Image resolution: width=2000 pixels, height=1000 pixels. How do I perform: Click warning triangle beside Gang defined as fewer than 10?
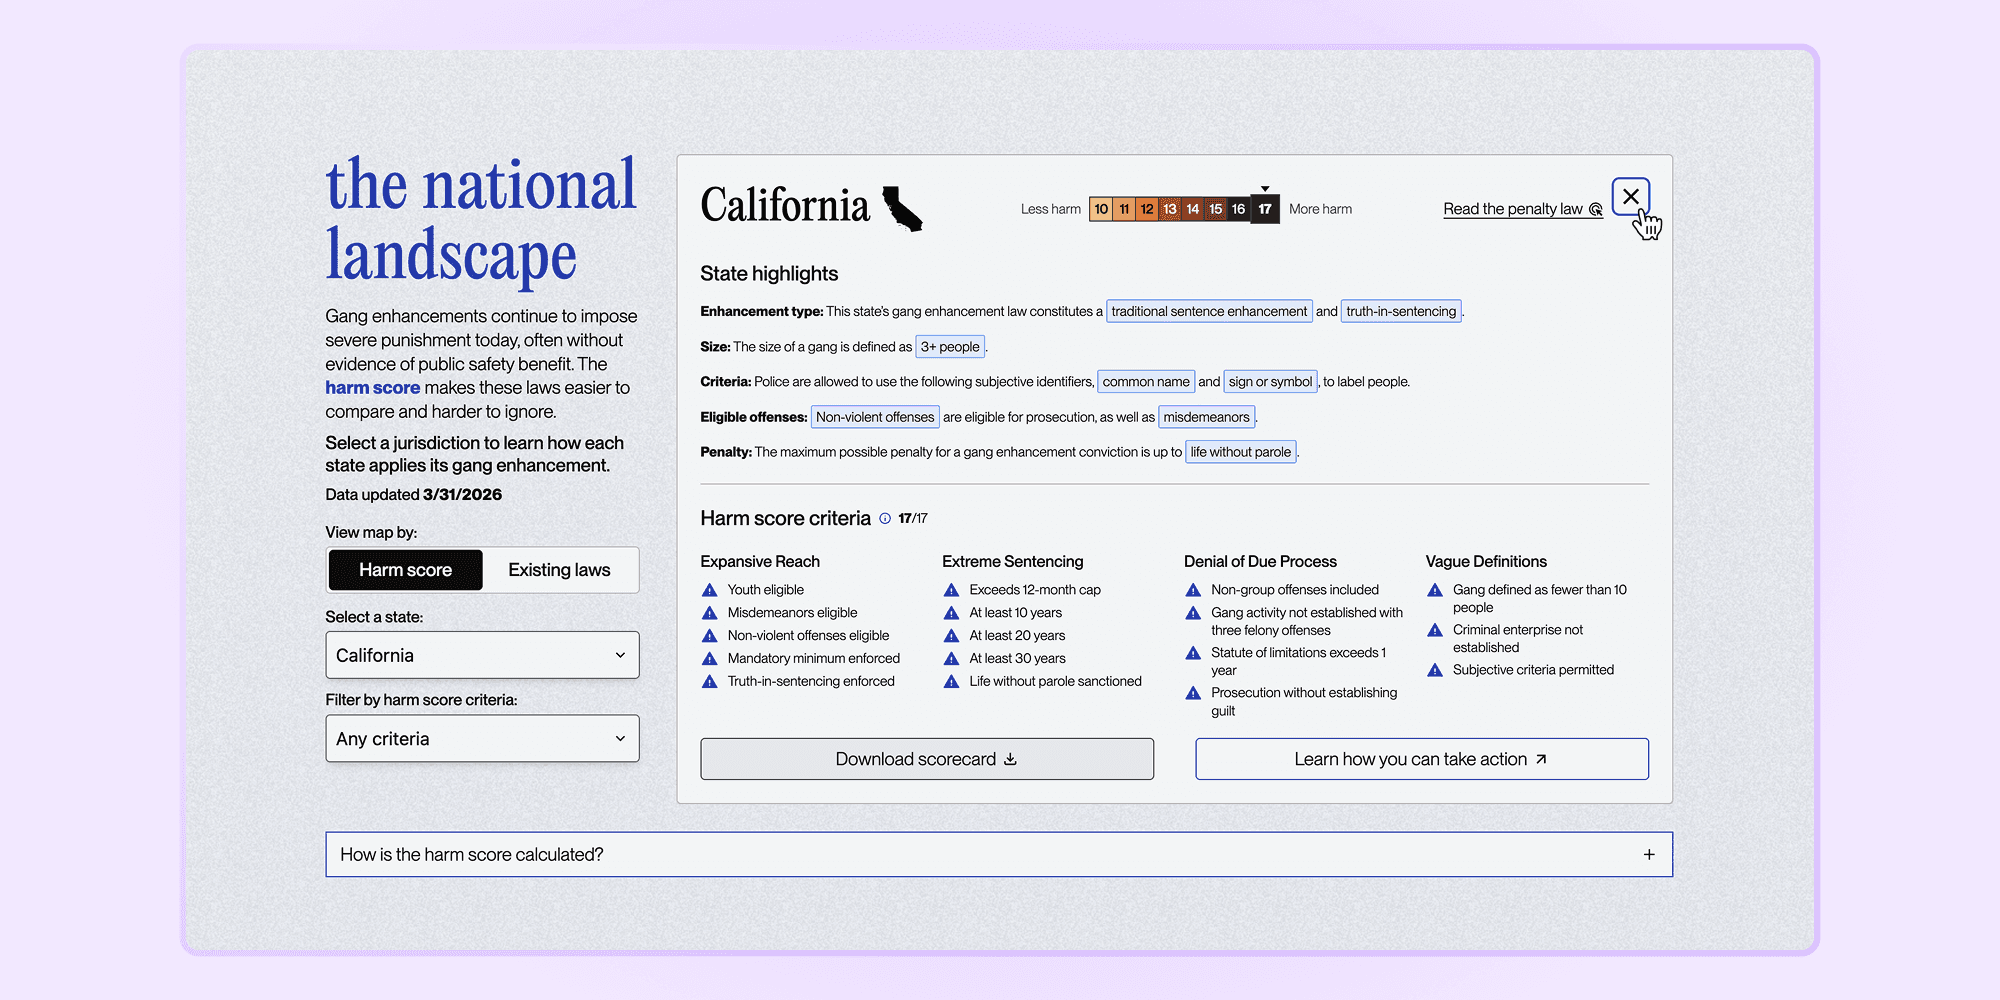click(x=1435, y=590)
